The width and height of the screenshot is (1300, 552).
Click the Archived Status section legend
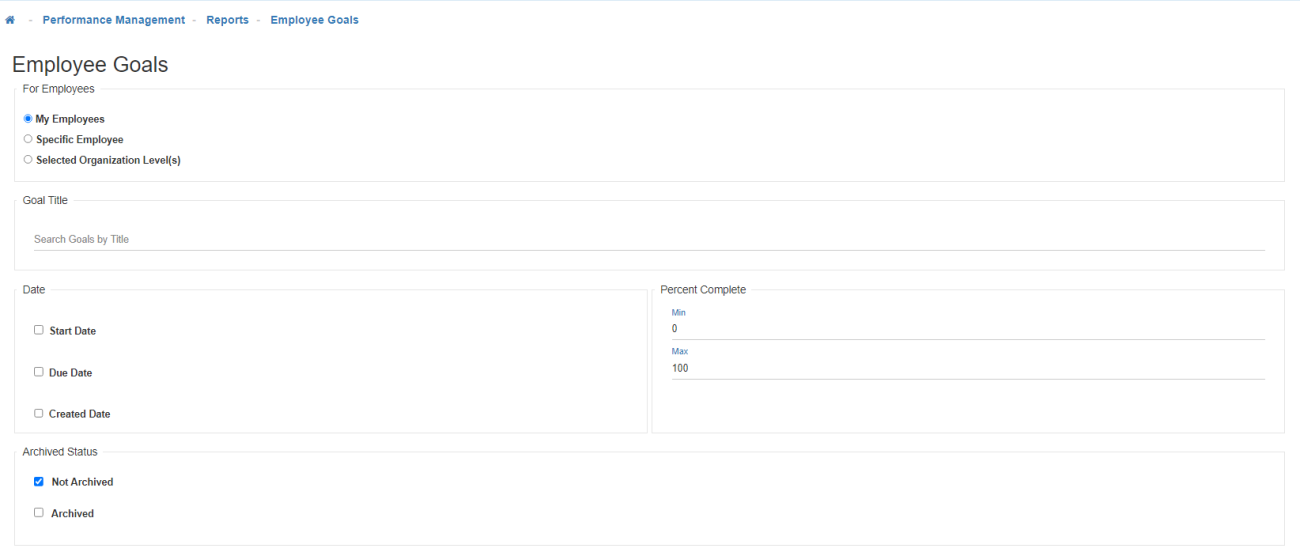click(x=60, y=452)
